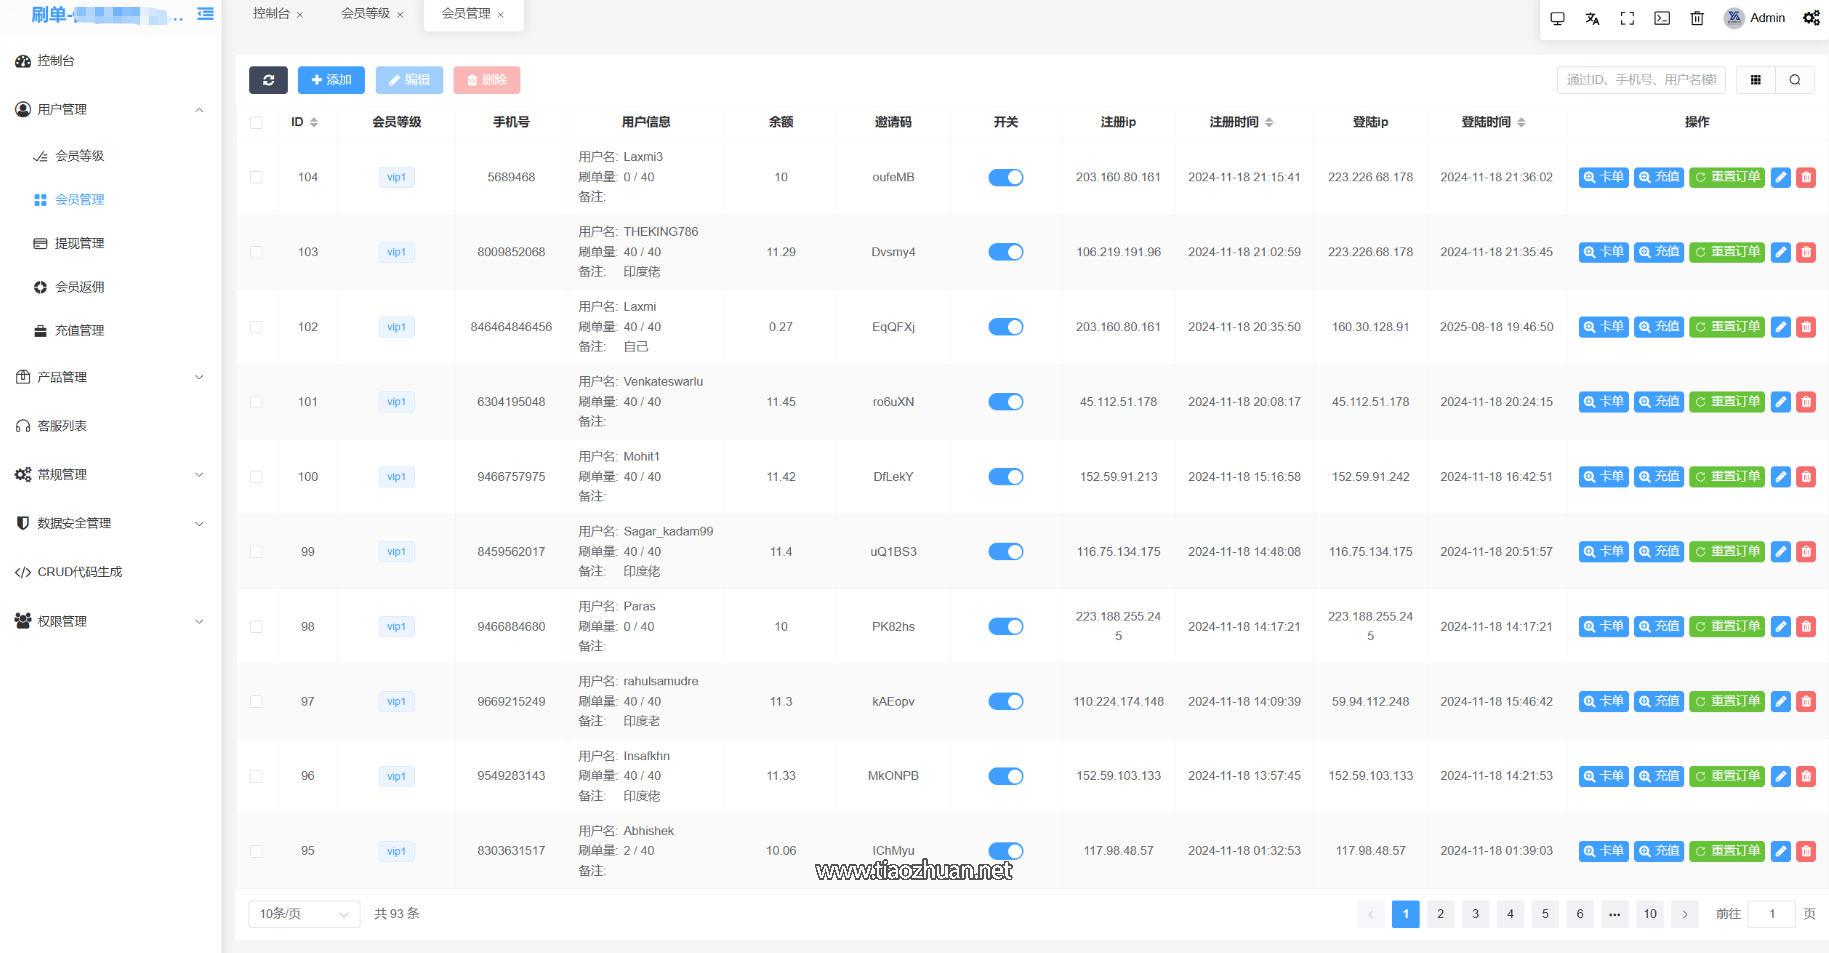Click red delete icon for ID 104
1829x953 pixels.
[1806, 177]
